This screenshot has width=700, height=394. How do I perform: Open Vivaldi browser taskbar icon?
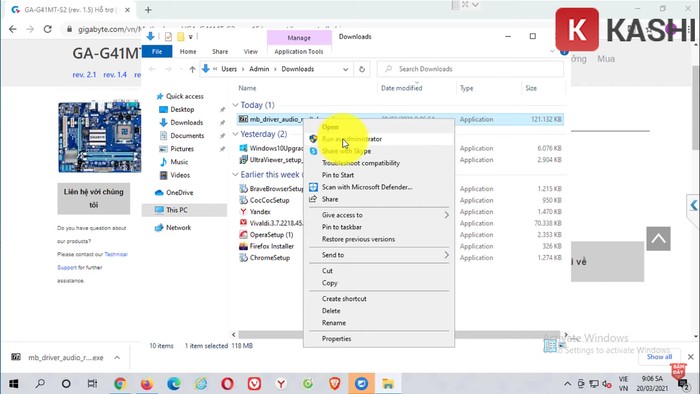(254, 384)
